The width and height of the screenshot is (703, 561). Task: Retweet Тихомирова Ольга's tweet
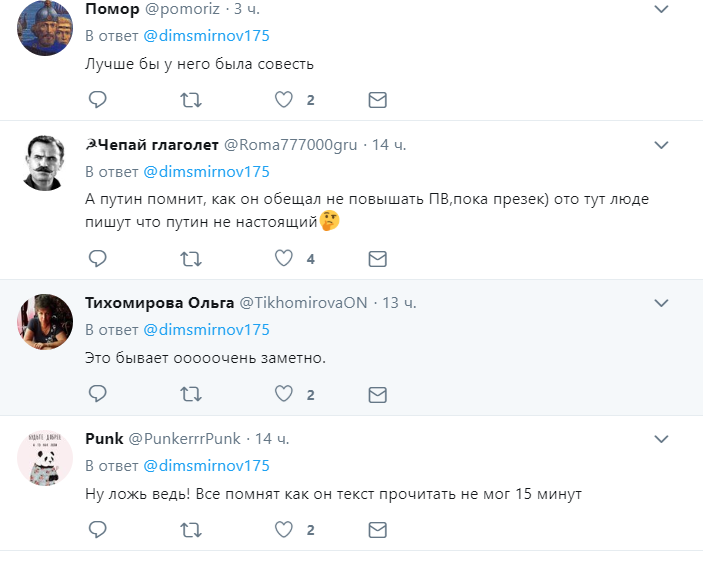(x=191, y=394)
